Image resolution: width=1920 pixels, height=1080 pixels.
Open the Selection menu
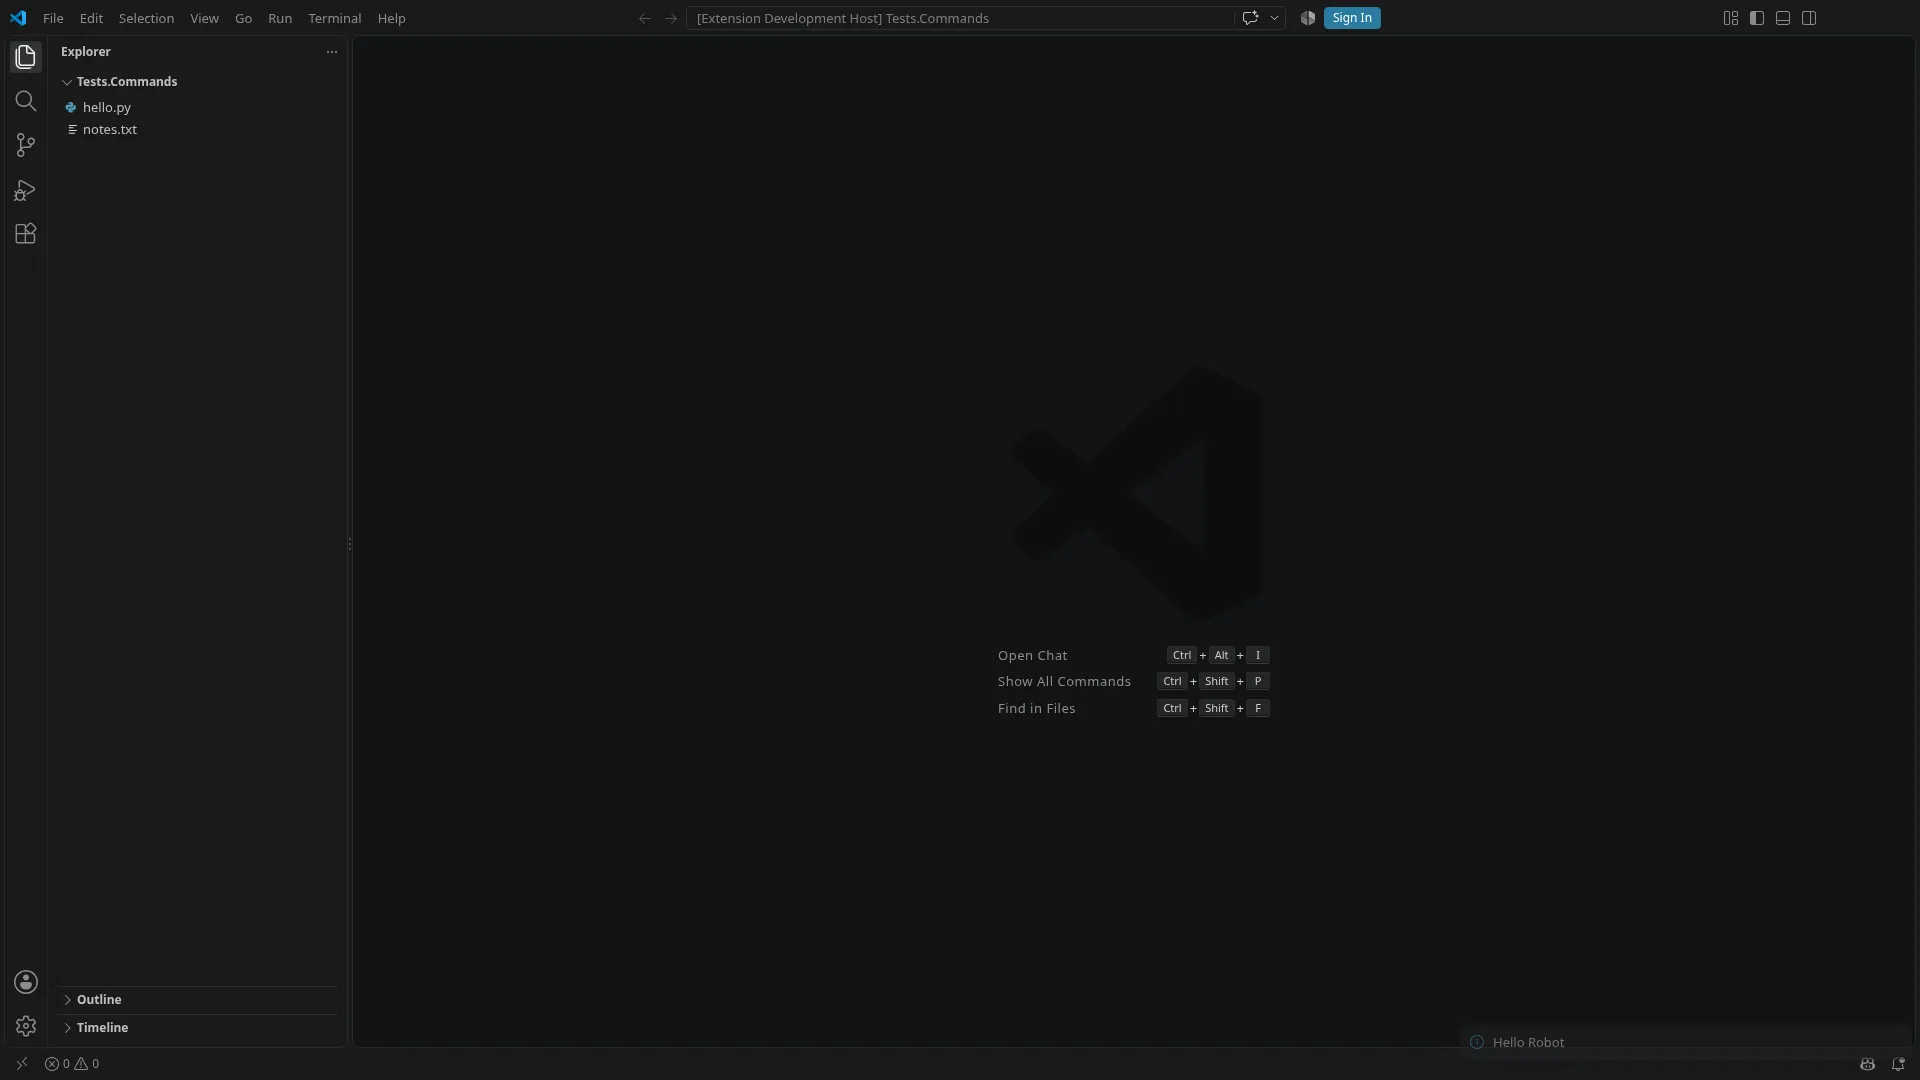(146, 18)
